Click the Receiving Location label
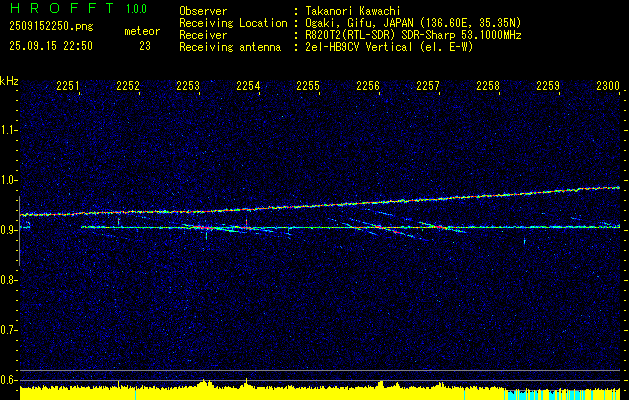629x400 pixels. [233, 23]
